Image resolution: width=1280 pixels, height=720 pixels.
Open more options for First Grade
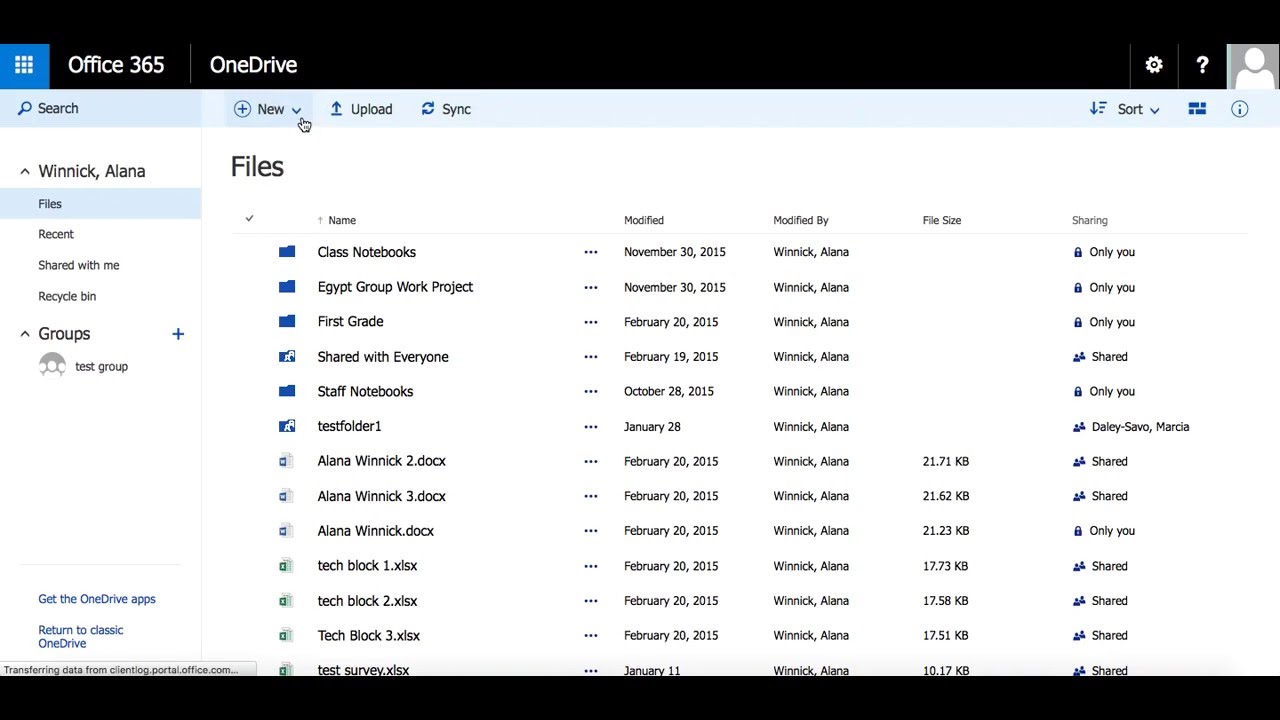(591, 322)
